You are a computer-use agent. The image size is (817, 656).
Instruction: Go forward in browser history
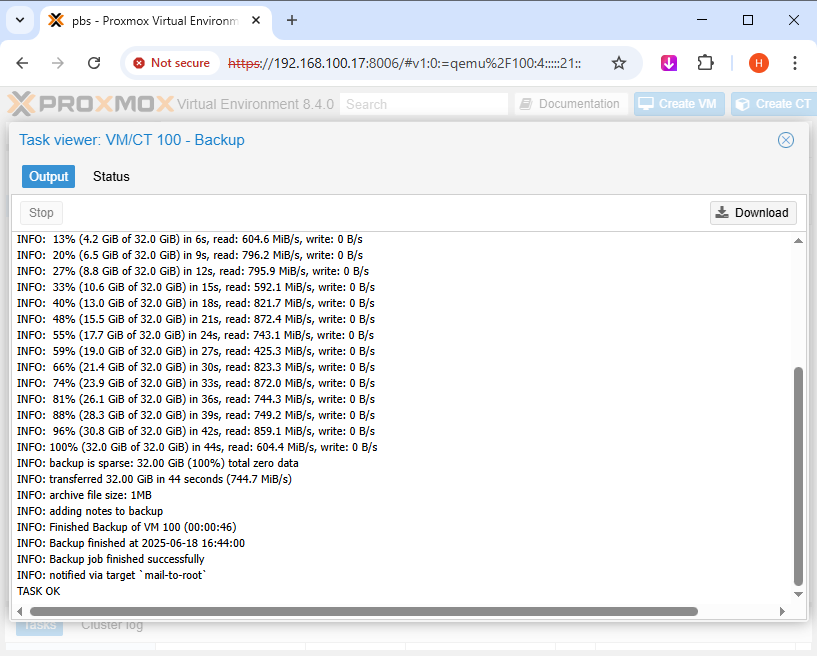(58, 63)
